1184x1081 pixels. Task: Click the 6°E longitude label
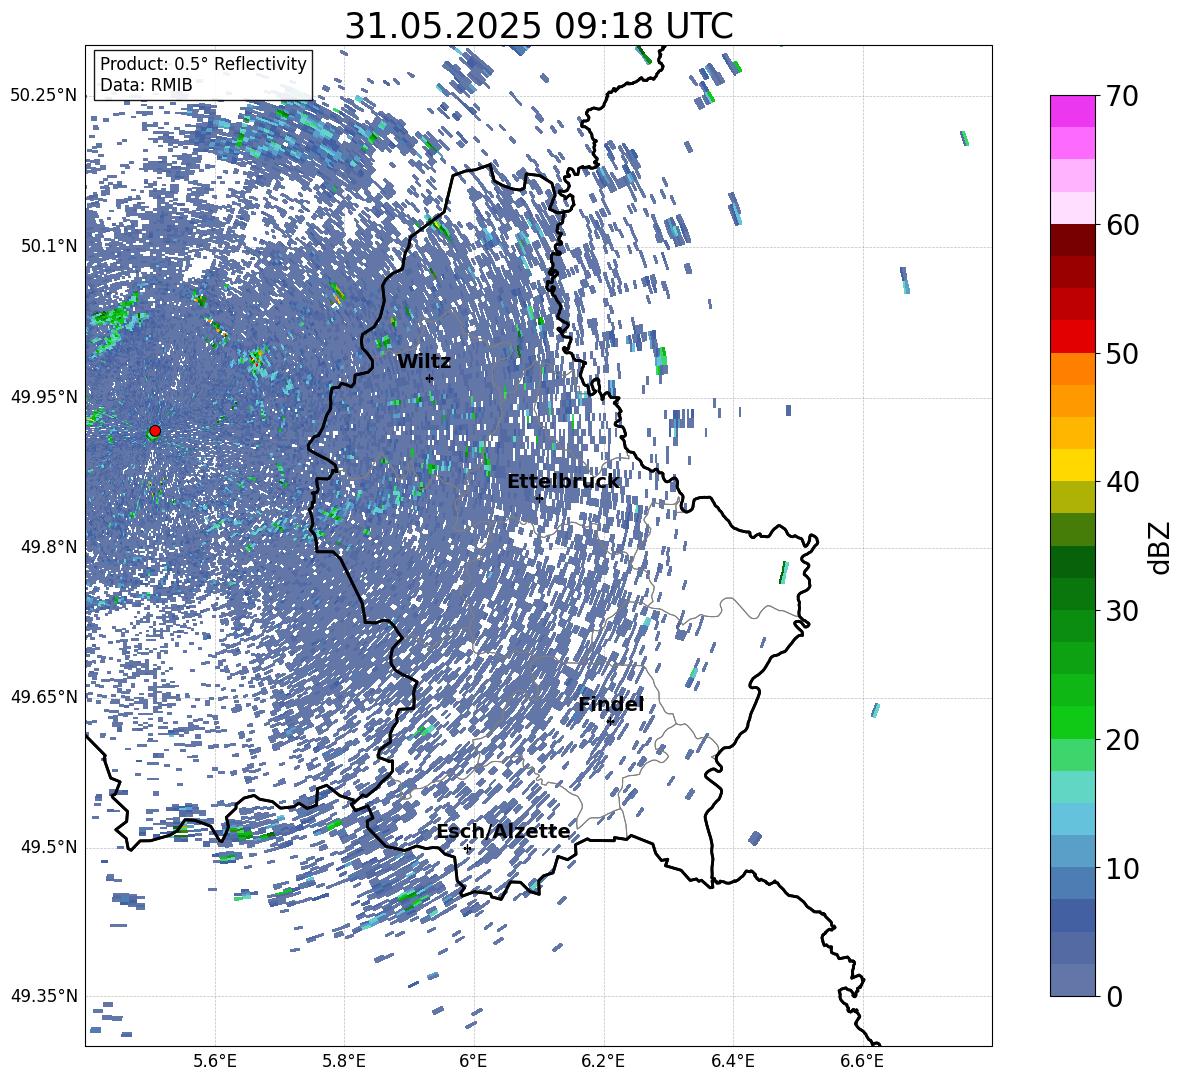473,1061
